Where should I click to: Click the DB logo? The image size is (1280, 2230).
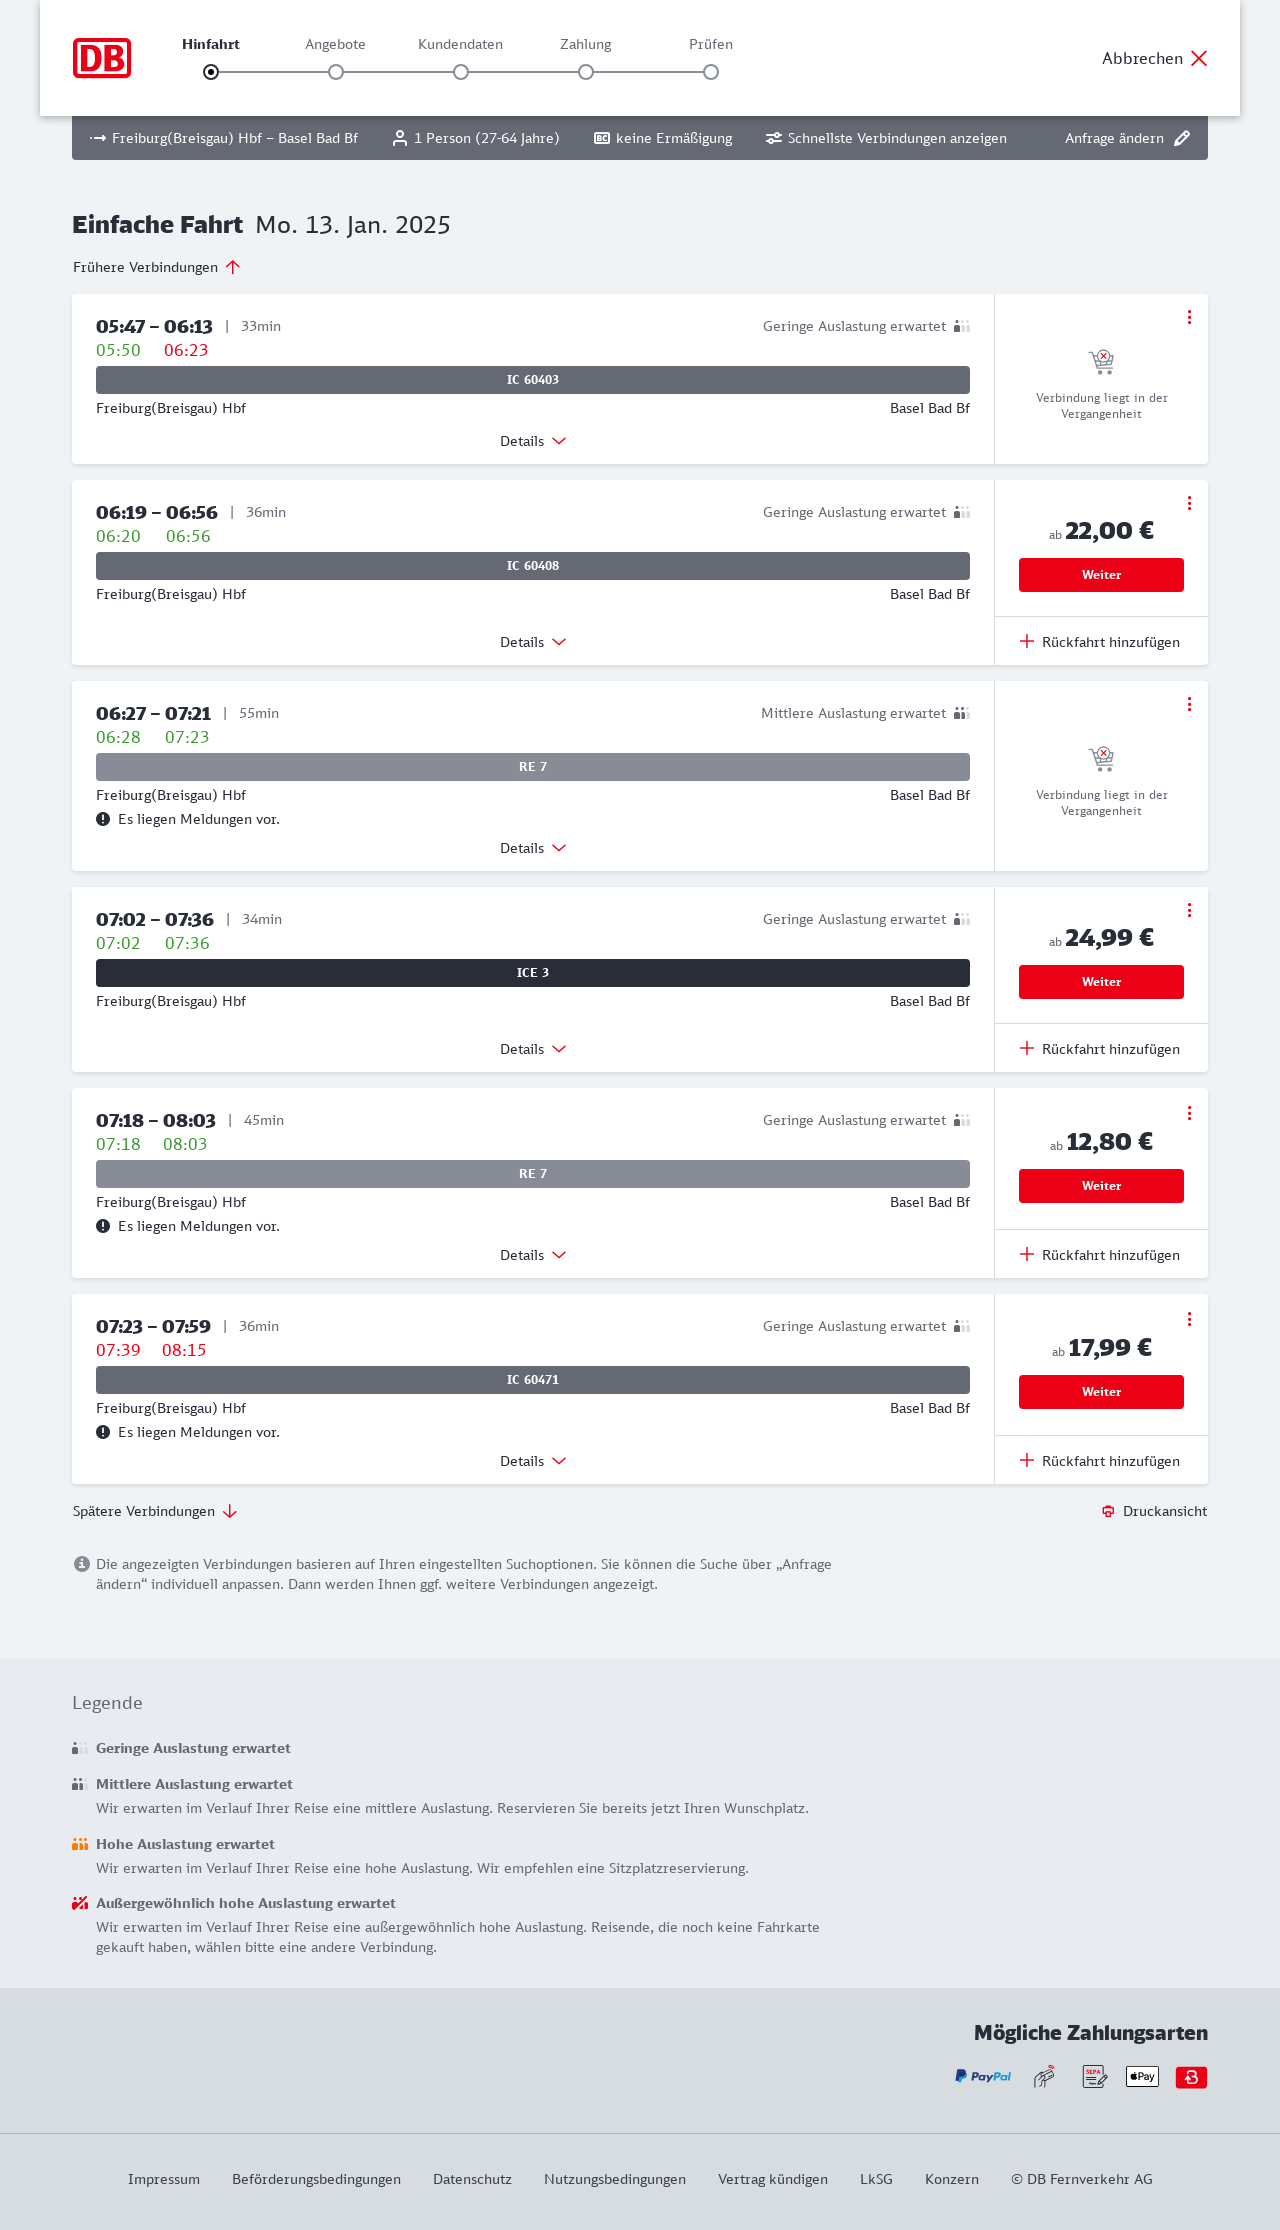[x=102, y=58]
